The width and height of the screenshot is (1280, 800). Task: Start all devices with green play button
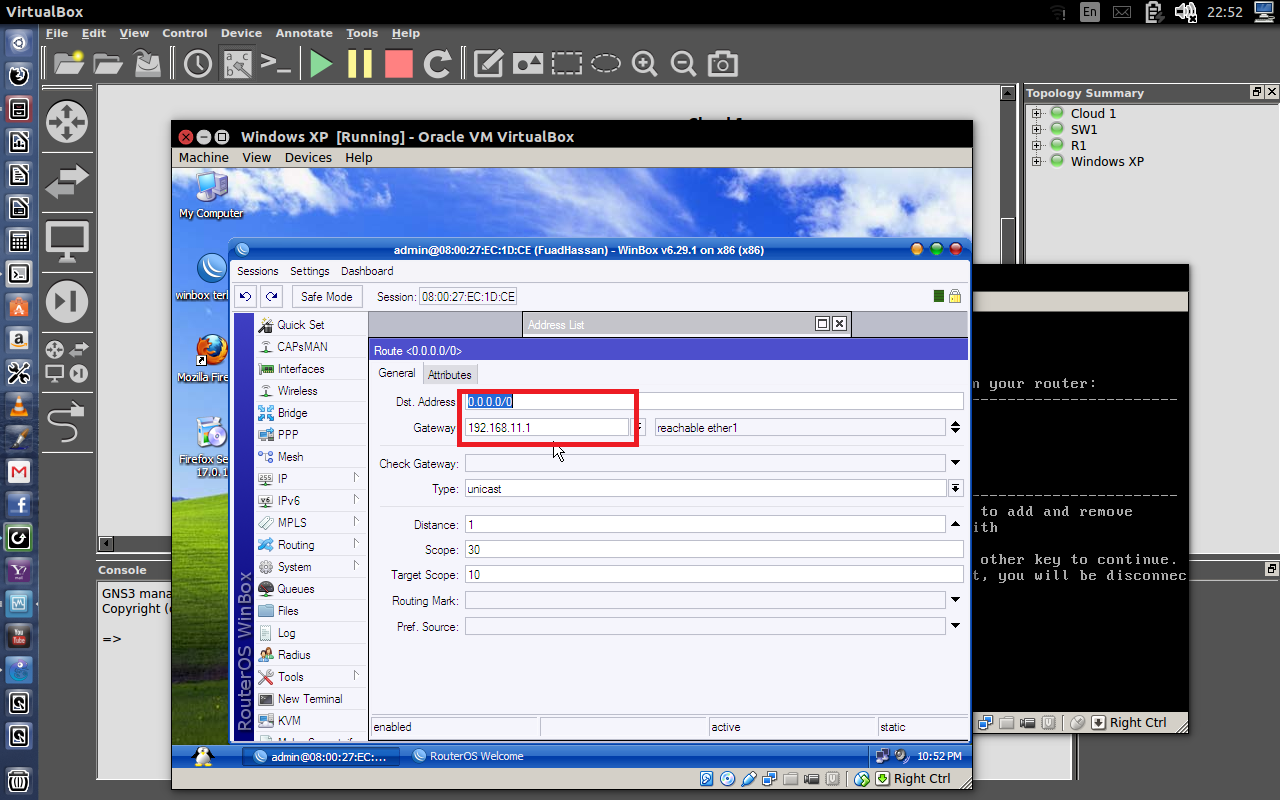point(321,64)
